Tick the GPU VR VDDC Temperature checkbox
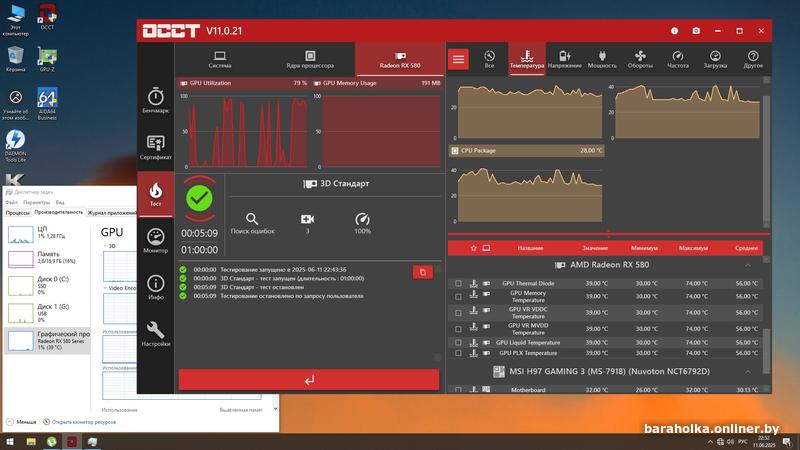 [458, 313]
